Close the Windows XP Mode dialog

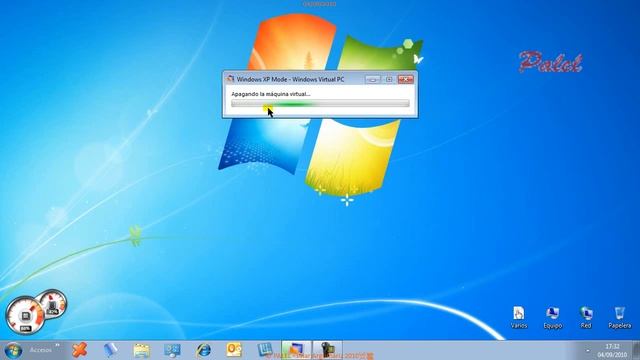tap(406, 79)
